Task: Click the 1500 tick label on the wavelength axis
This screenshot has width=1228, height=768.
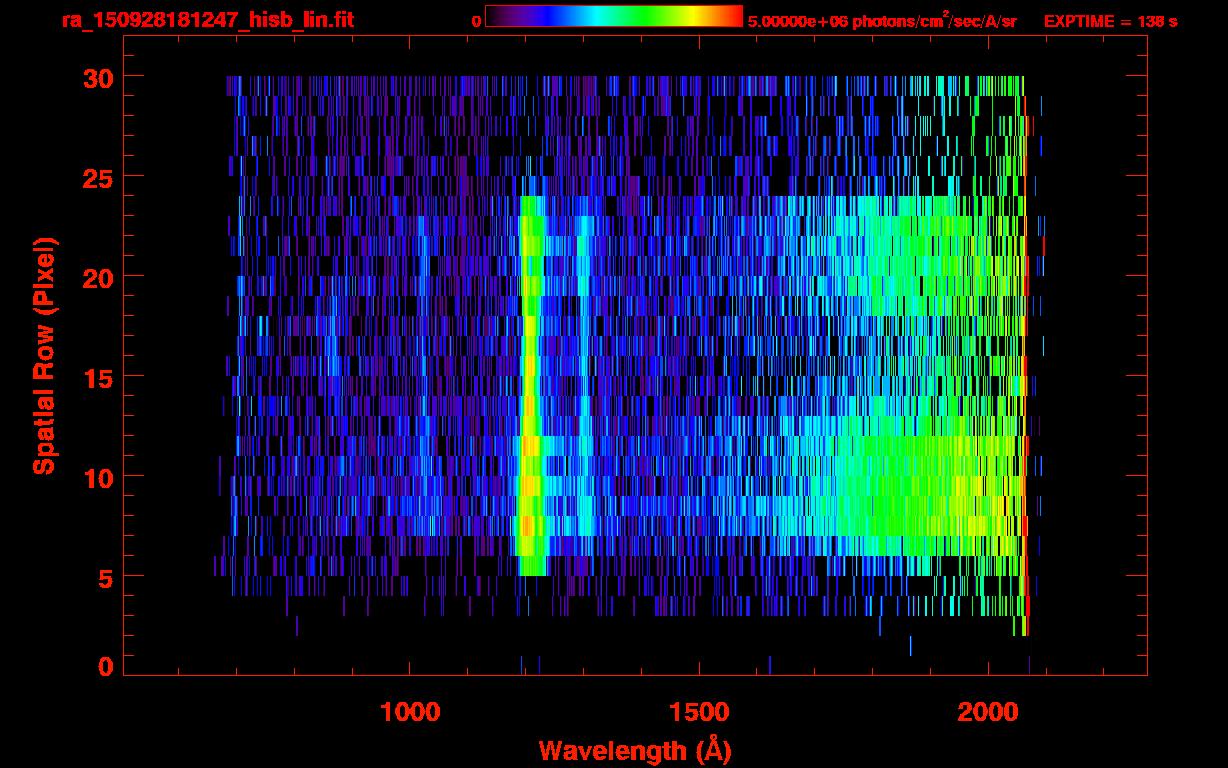Action: [x=699, y=712]
